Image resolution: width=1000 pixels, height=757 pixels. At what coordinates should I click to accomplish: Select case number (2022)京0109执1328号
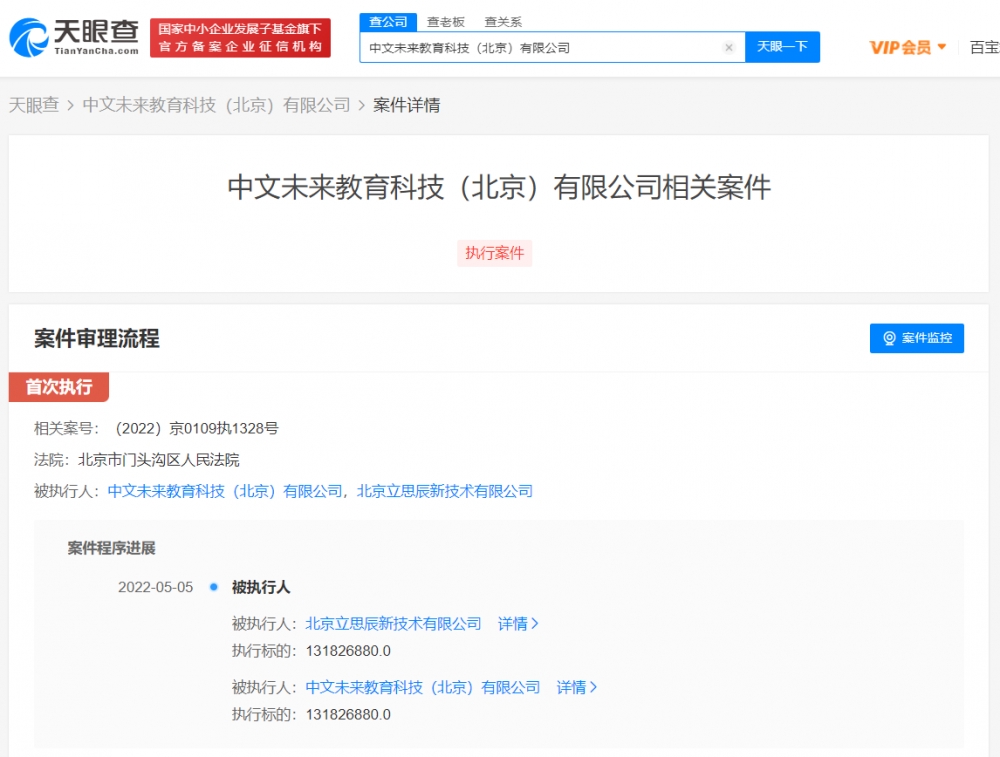[196, 429]
